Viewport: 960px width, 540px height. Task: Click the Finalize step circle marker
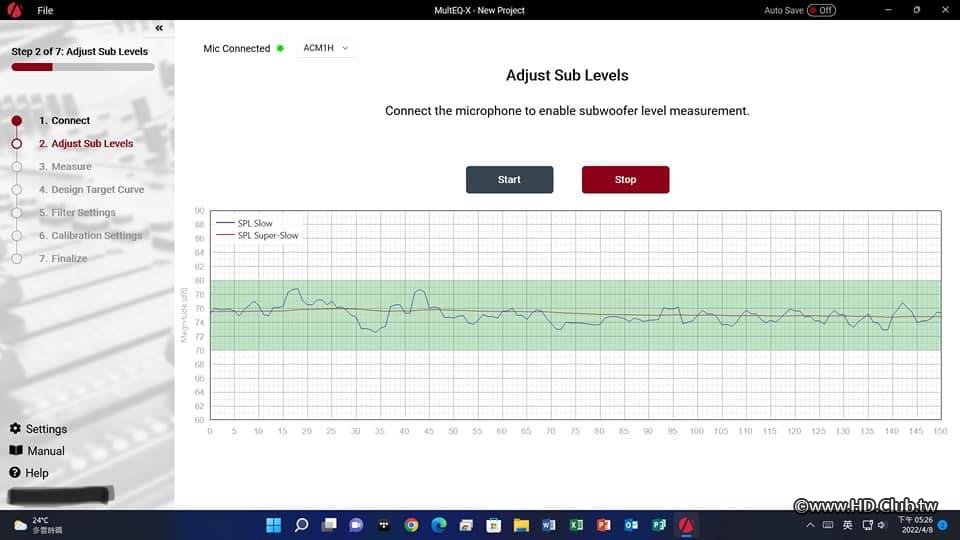coord(17,259)
